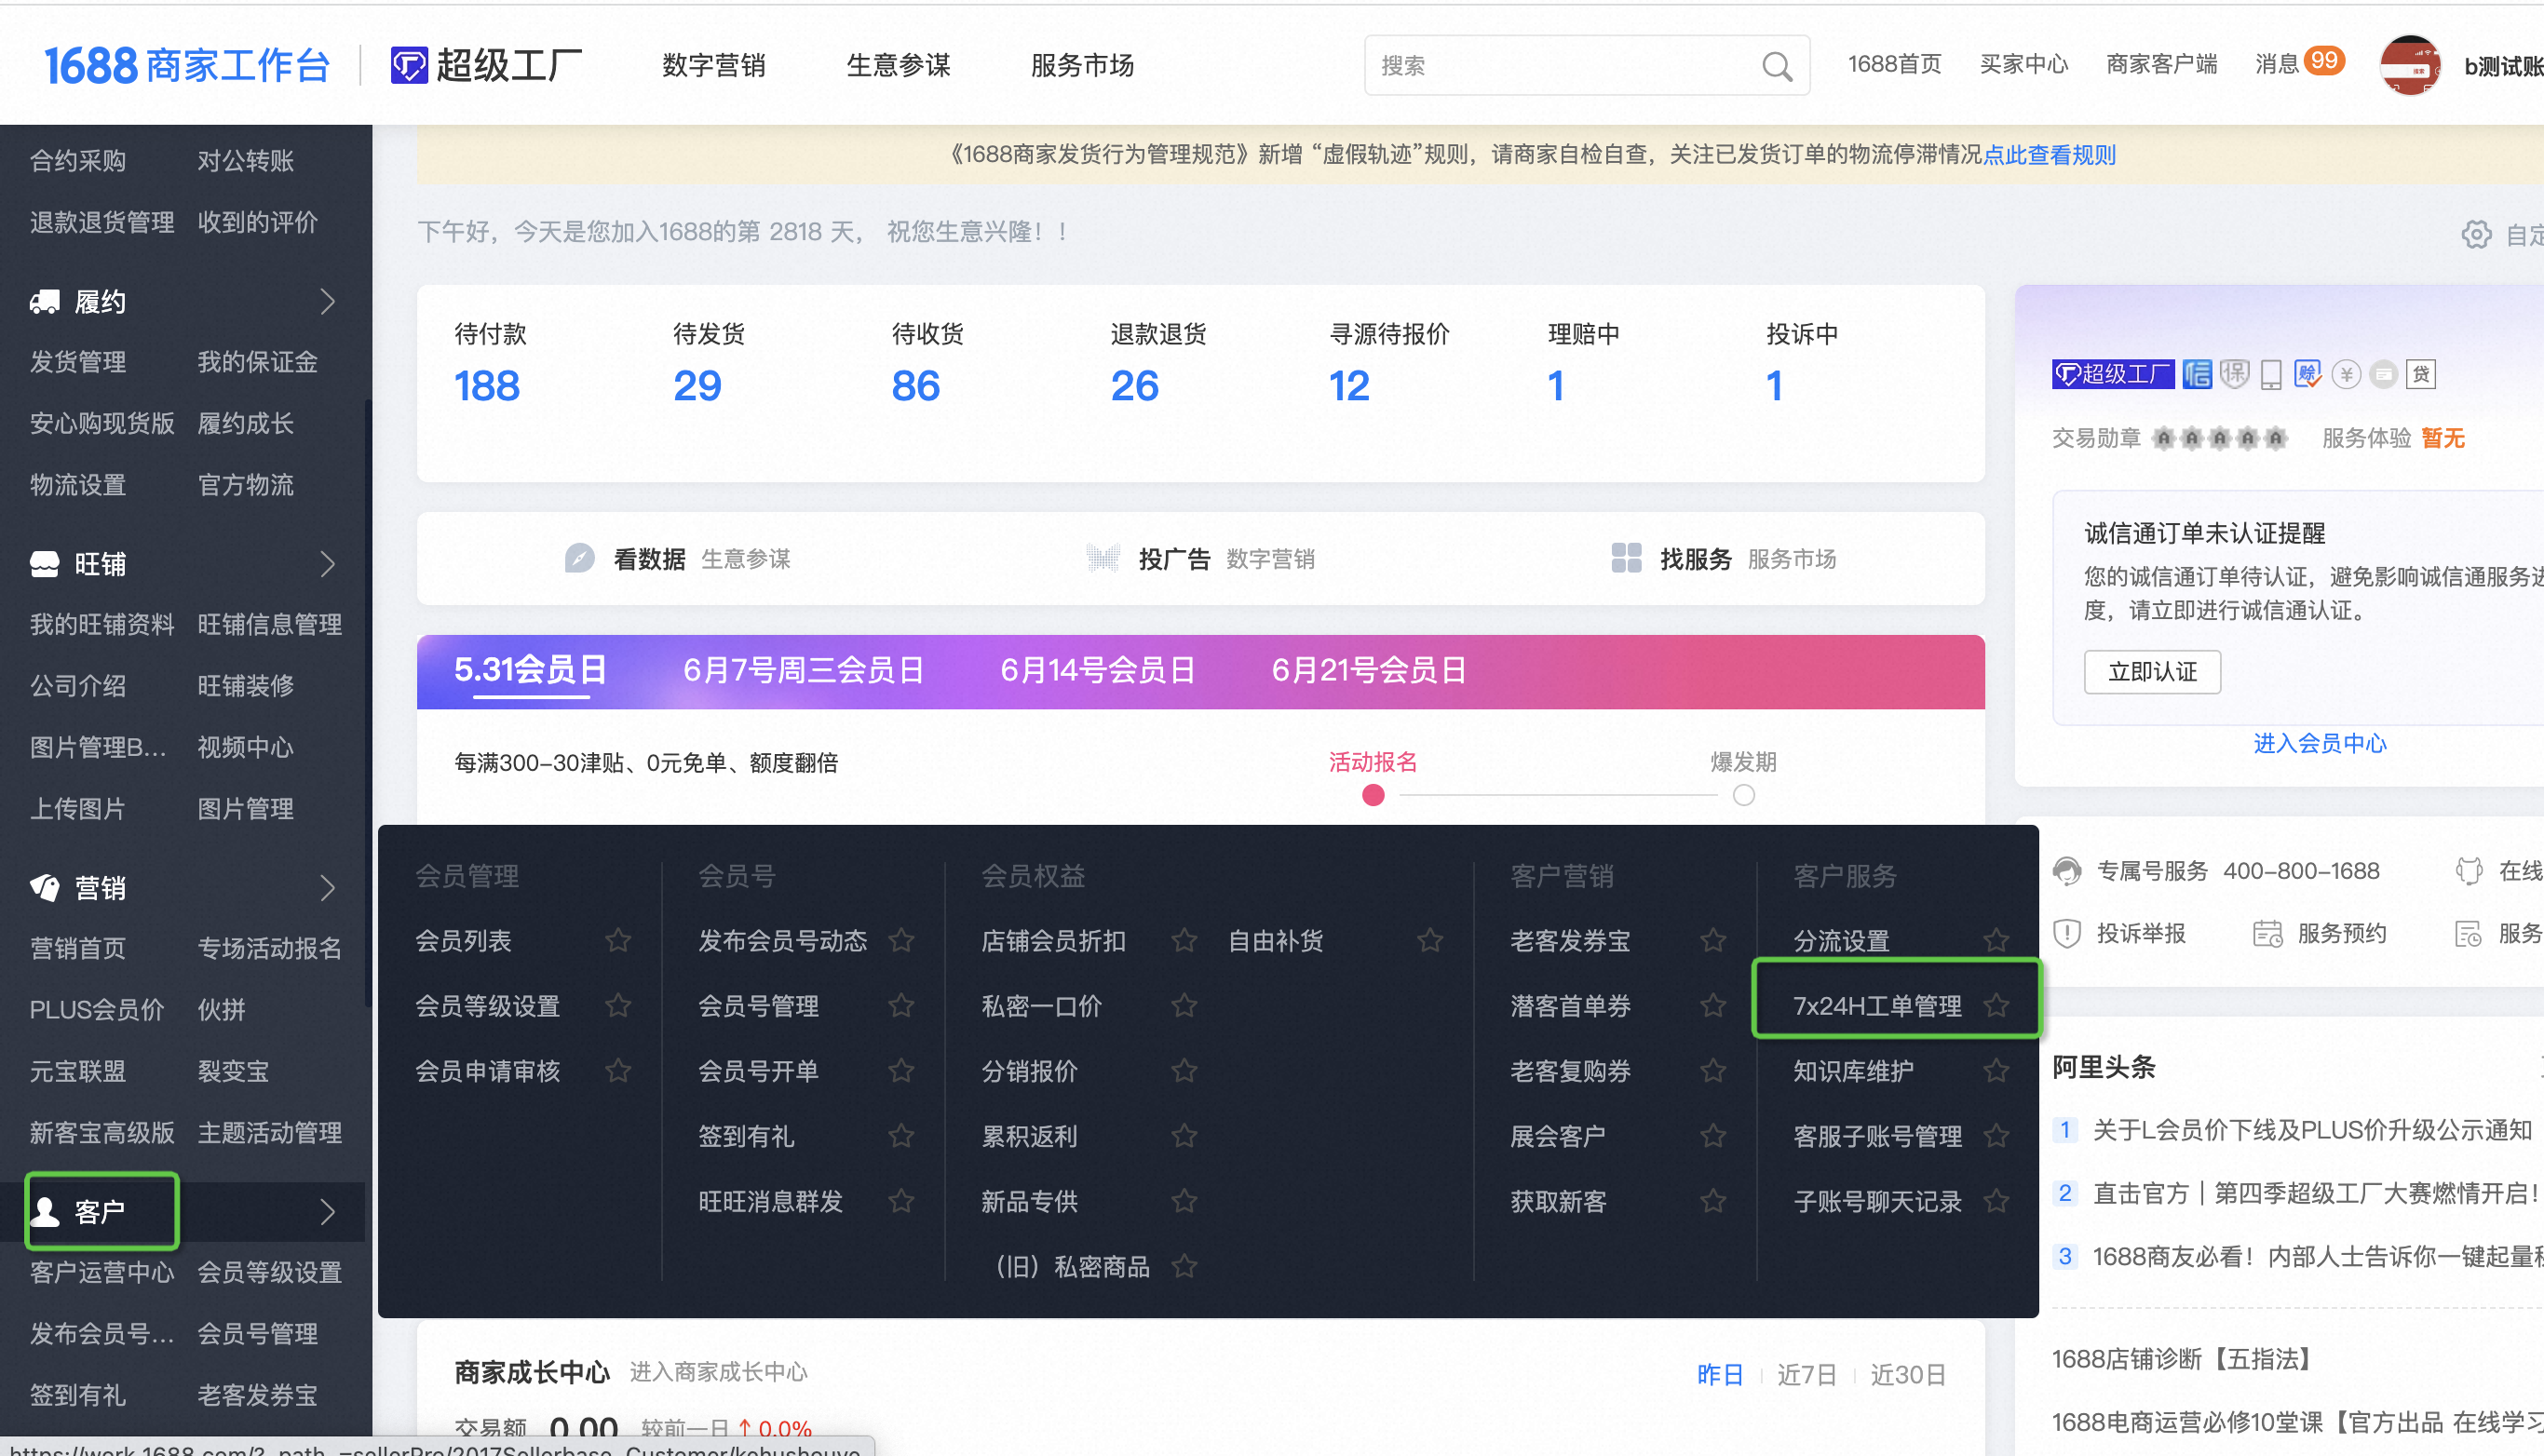
Task: Click the customize gear icon
Action: (2476, 234)
